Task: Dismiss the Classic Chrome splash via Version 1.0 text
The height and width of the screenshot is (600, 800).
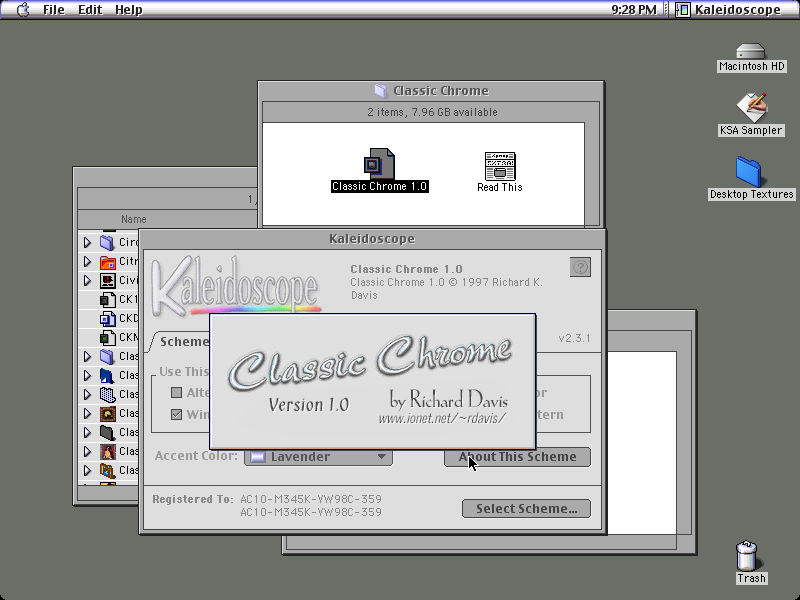Action: (x=309, y=405)
